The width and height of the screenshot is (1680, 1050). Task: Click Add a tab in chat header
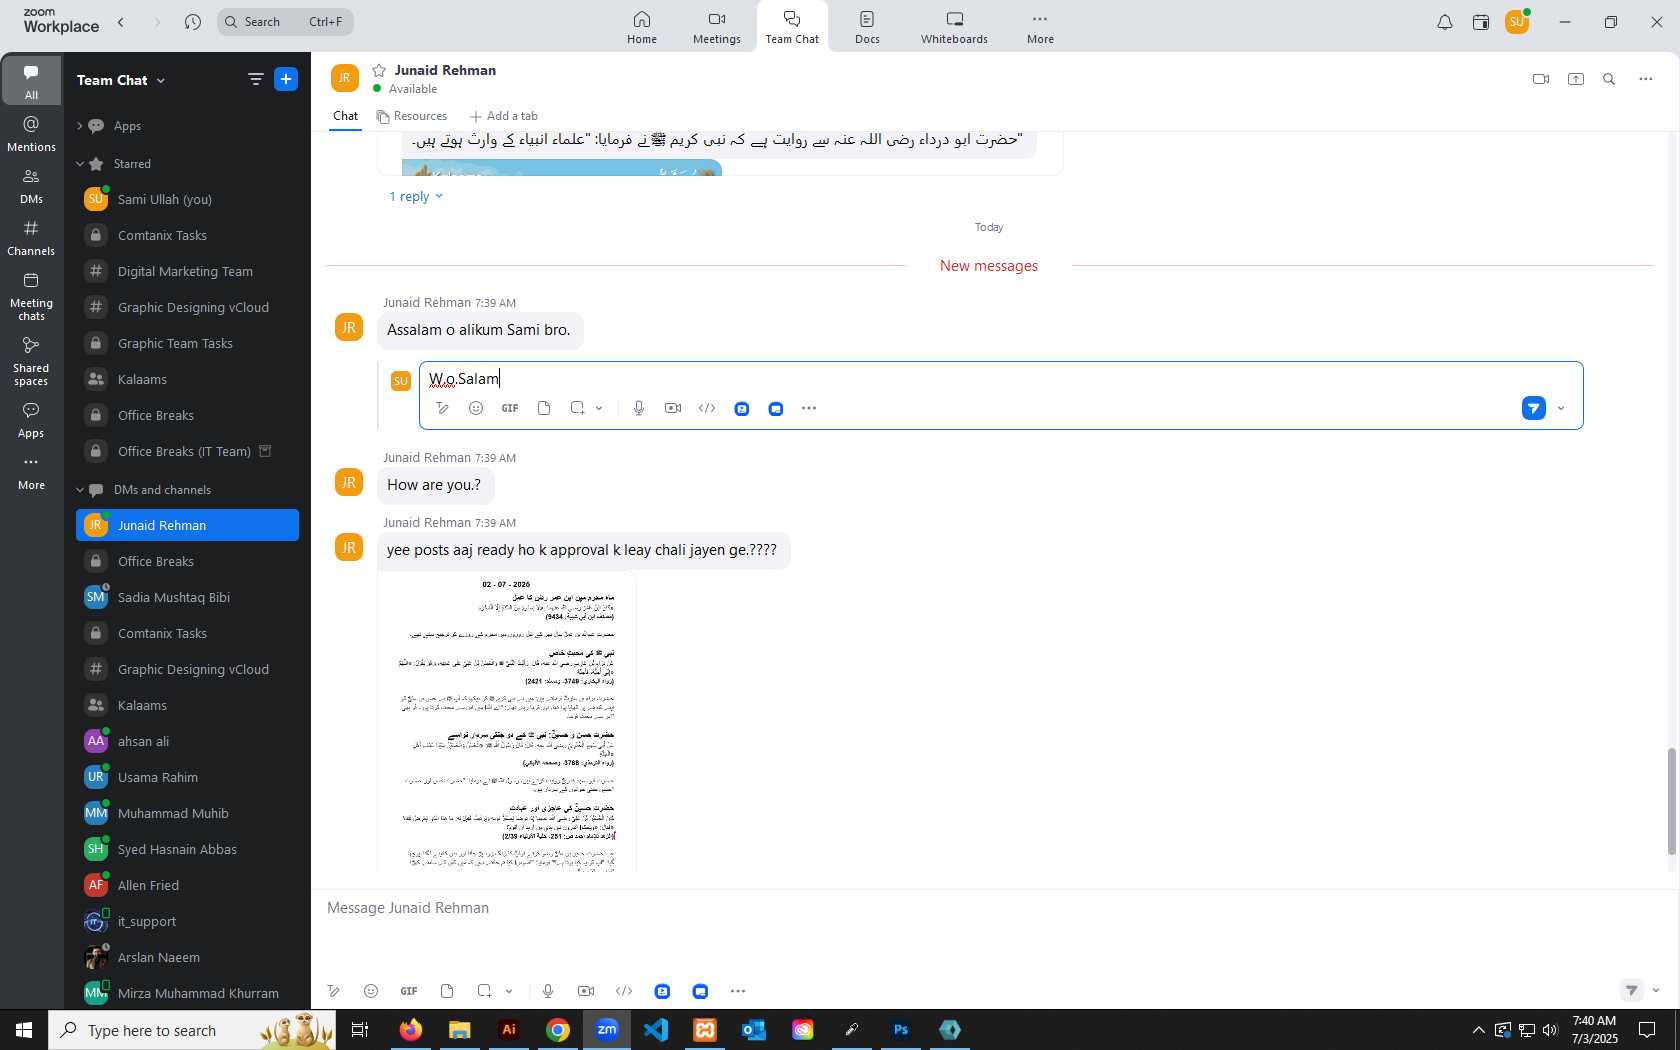504,116
